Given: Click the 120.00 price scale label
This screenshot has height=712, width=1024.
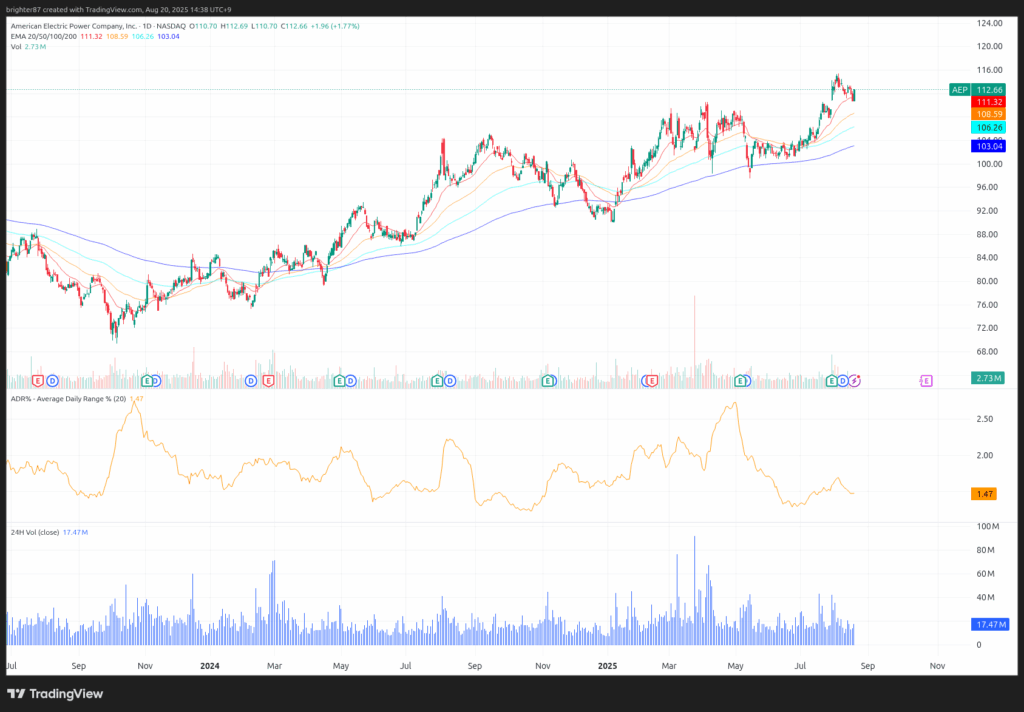Looking at the screenshot, I should pos(989,46).
